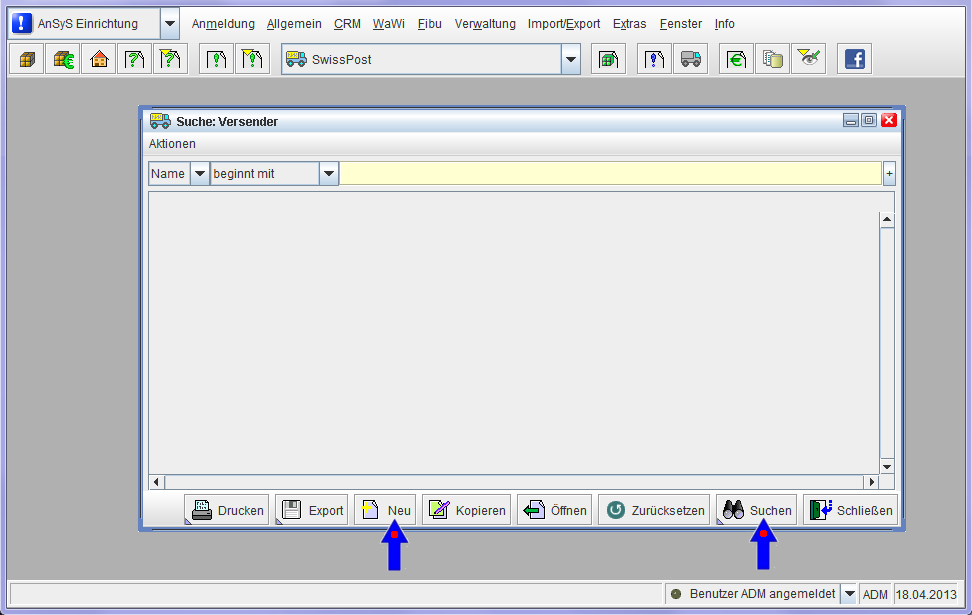Open the Aktionen menu in search window
The width and height of the screenshot is (972, 615).
(x=172, y=144)
